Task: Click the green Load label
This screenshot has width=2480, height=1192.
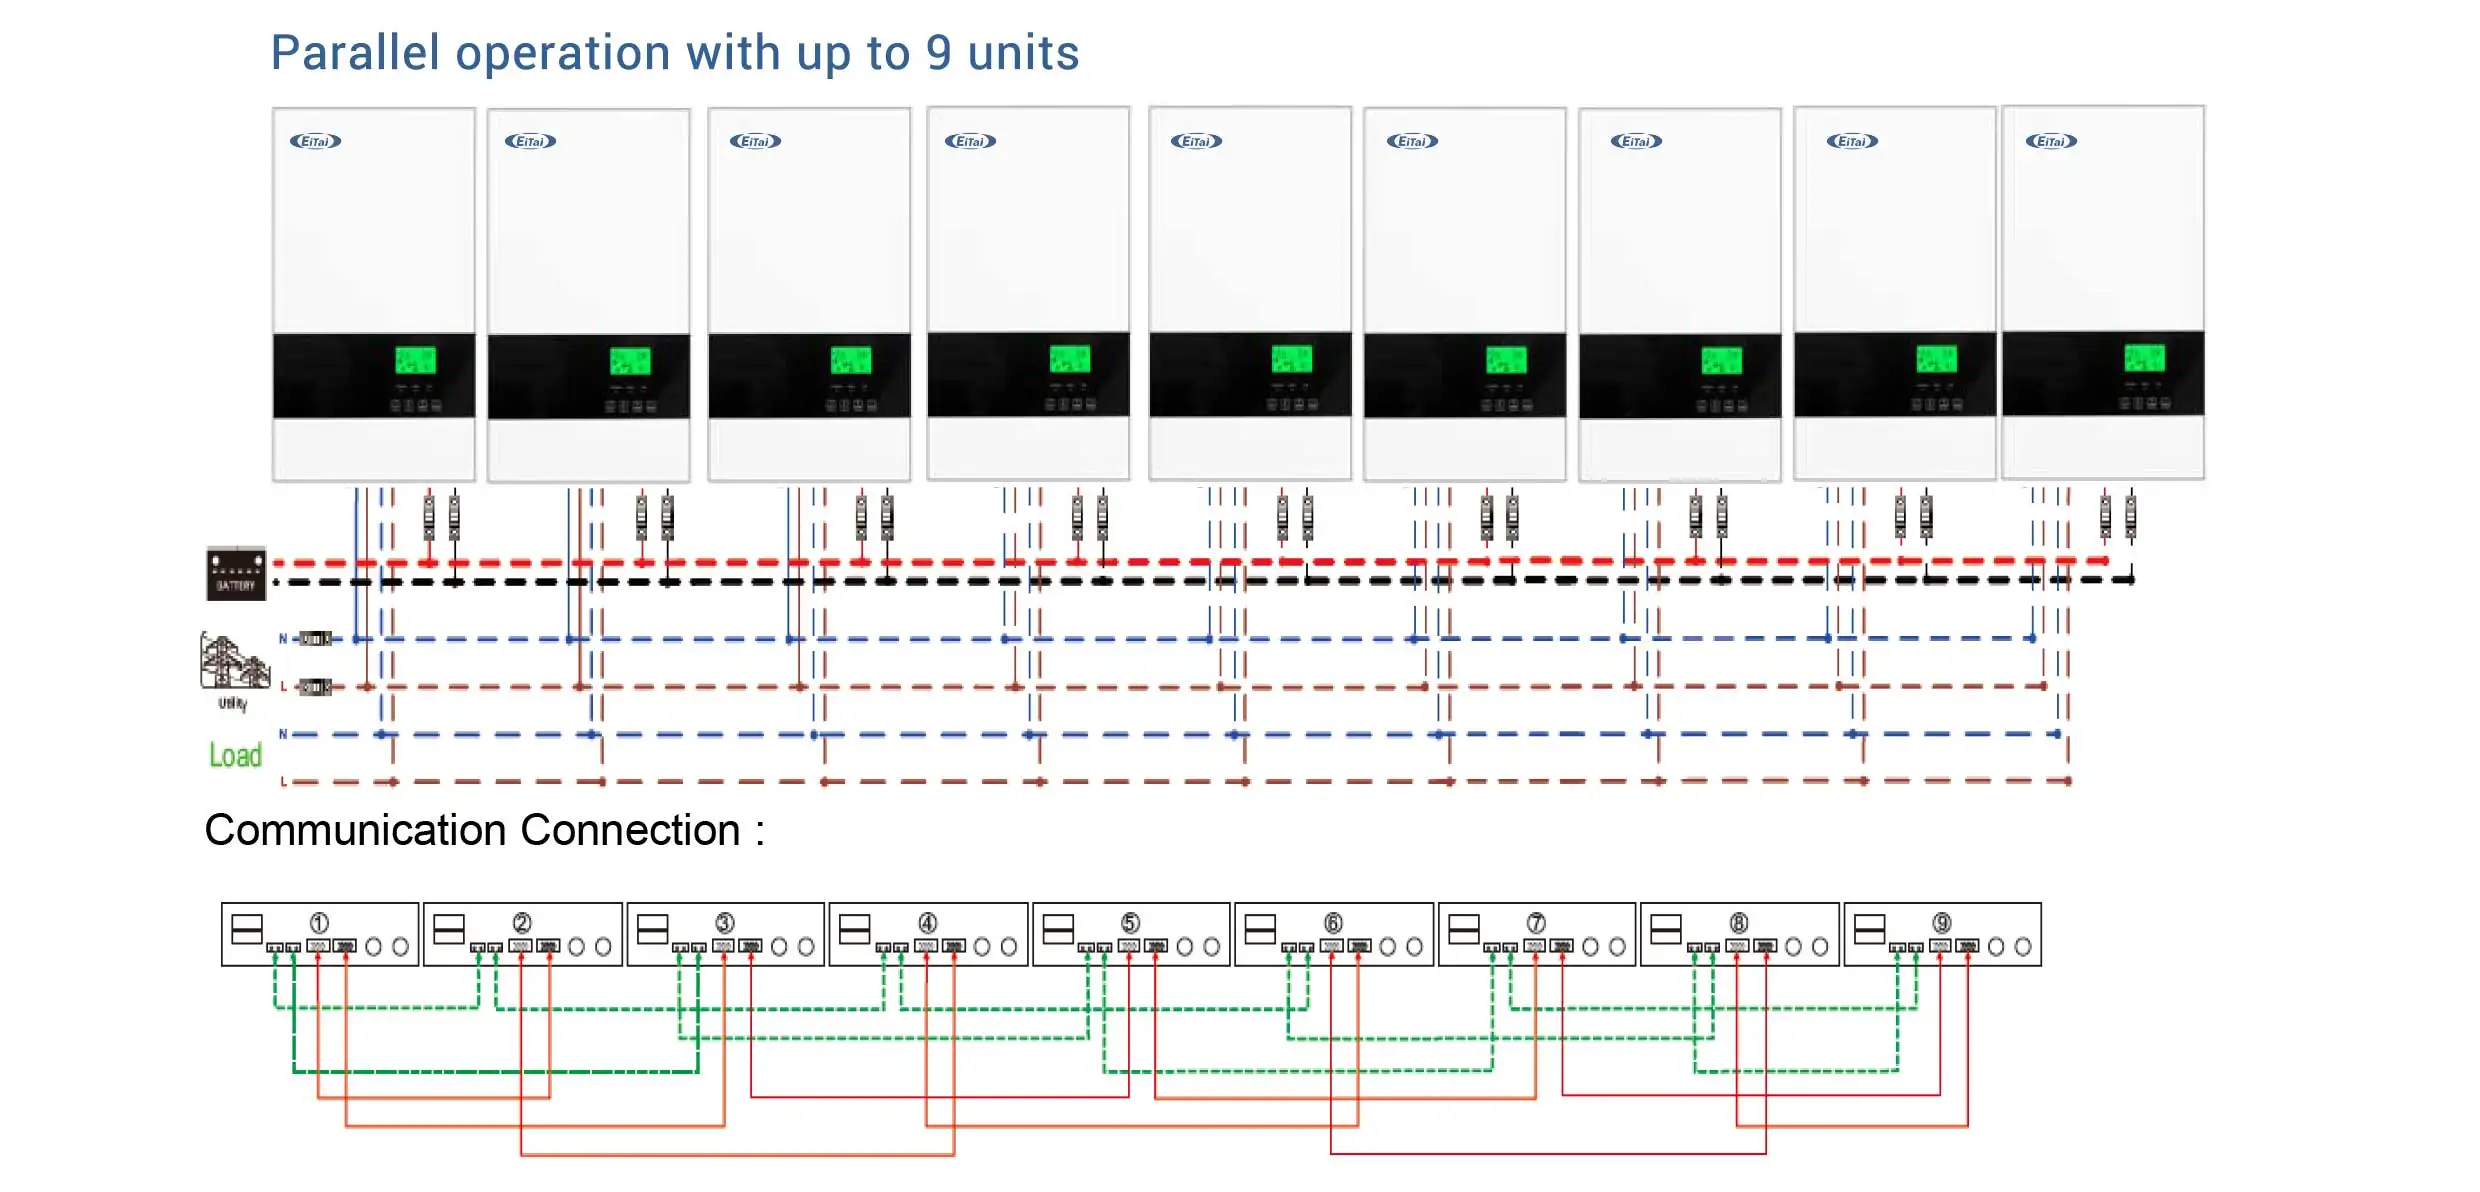Action: click(235, 755)
